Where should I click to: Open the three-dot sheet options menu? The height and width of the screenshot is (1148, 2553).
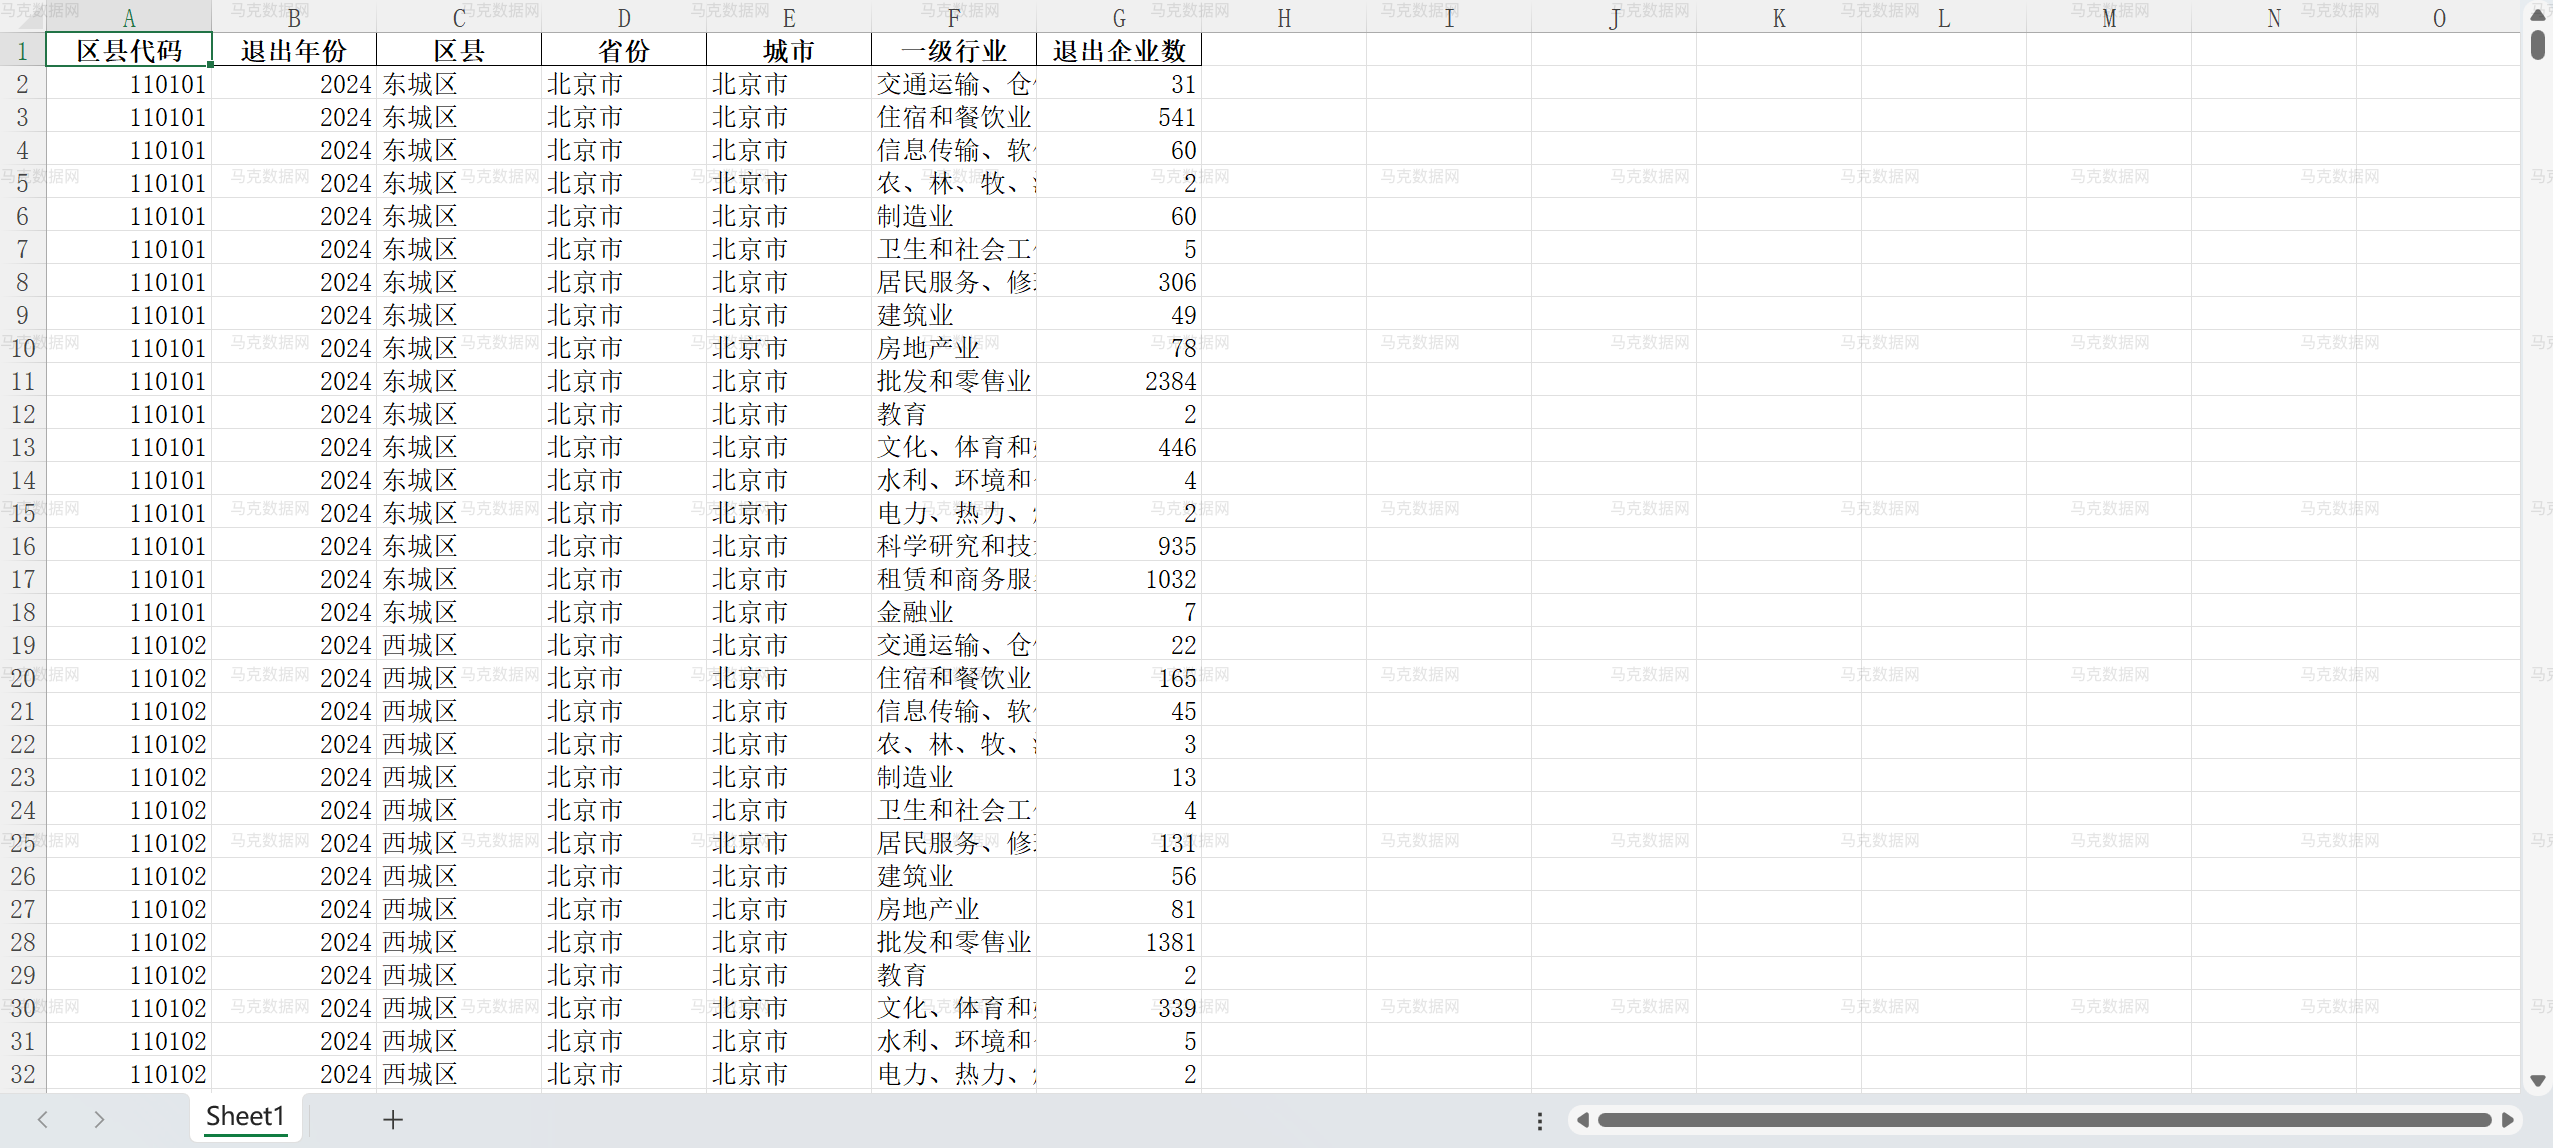[x=1538, y=1121]
